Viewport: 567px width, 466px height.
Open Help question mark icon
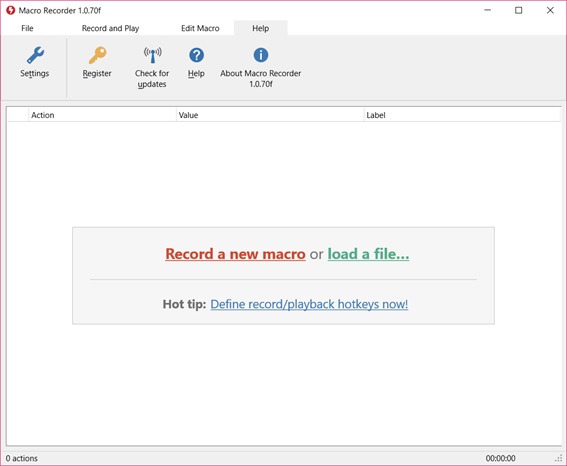tap(196, 55)
